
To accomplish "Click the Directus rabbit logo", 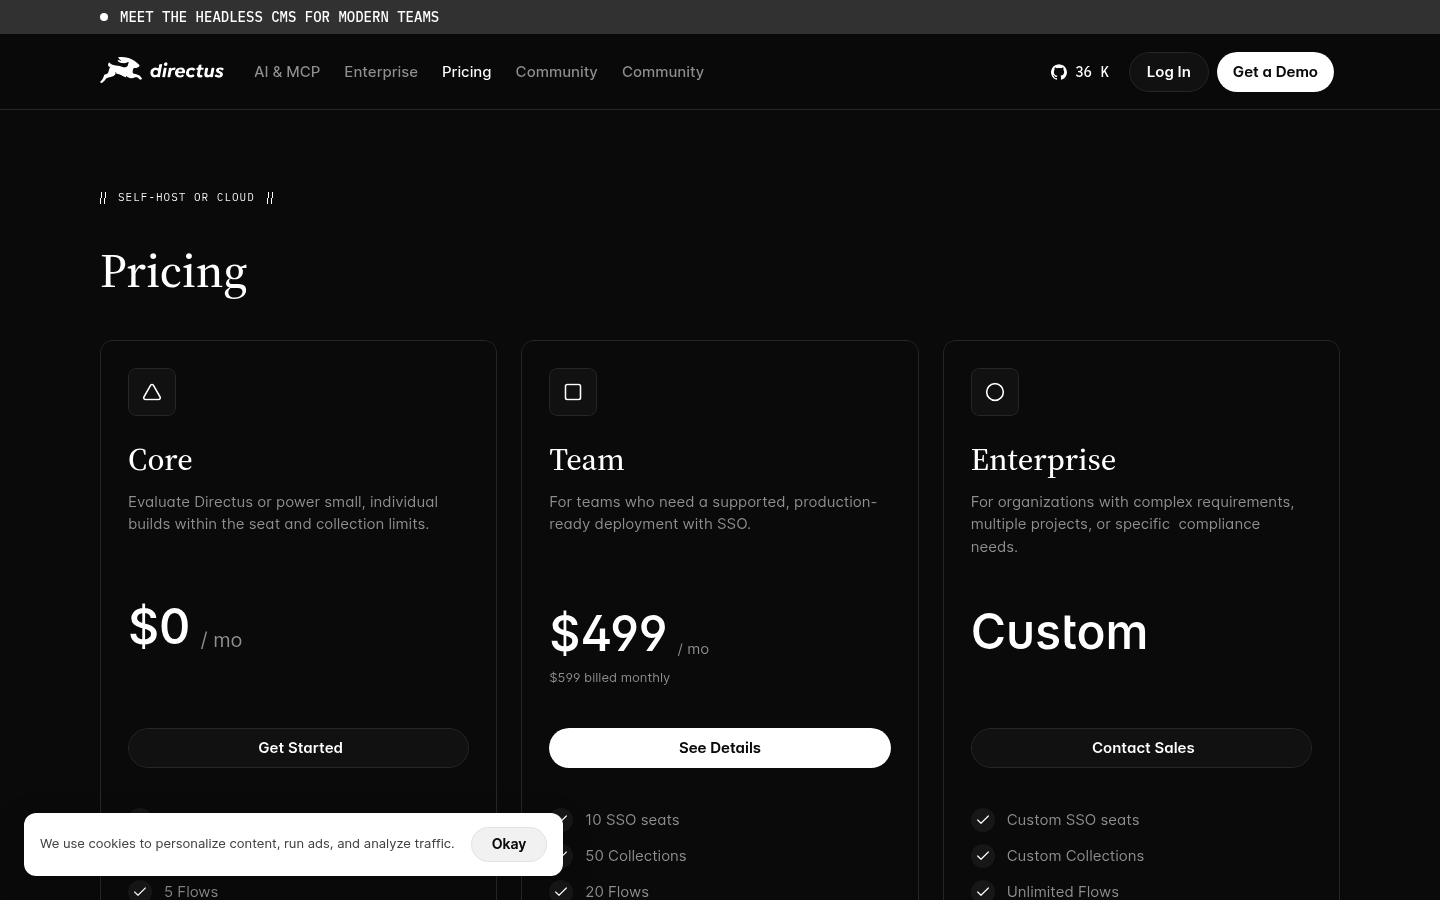I will point(162,71).
